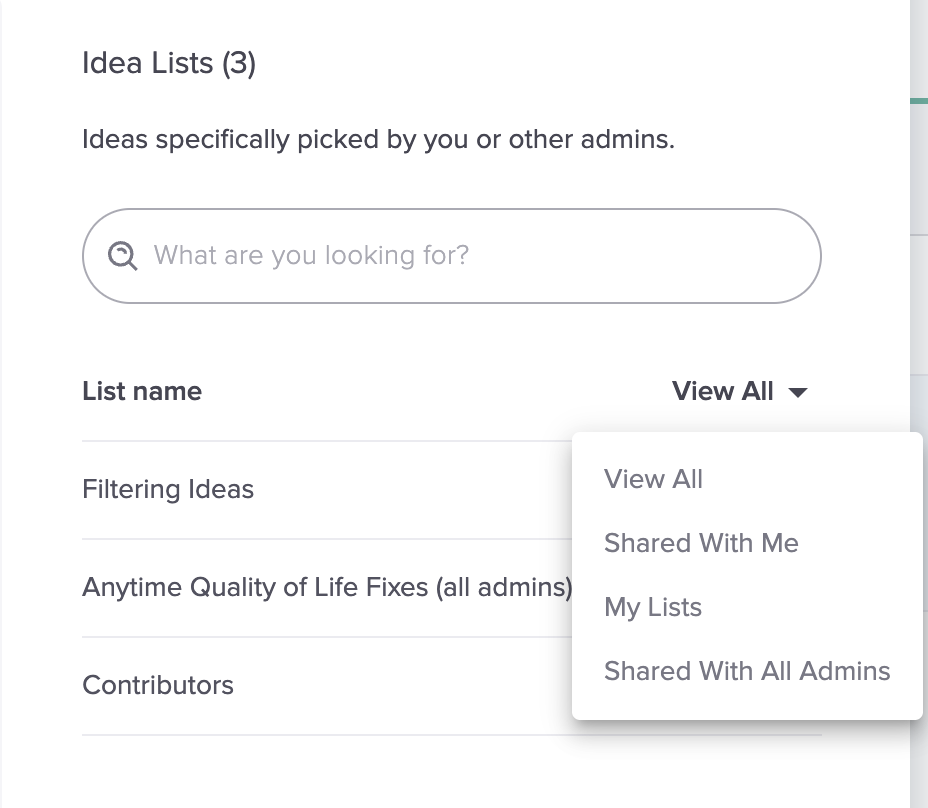
Task: Click empty space inside the search box
Action: coord(645,256)
